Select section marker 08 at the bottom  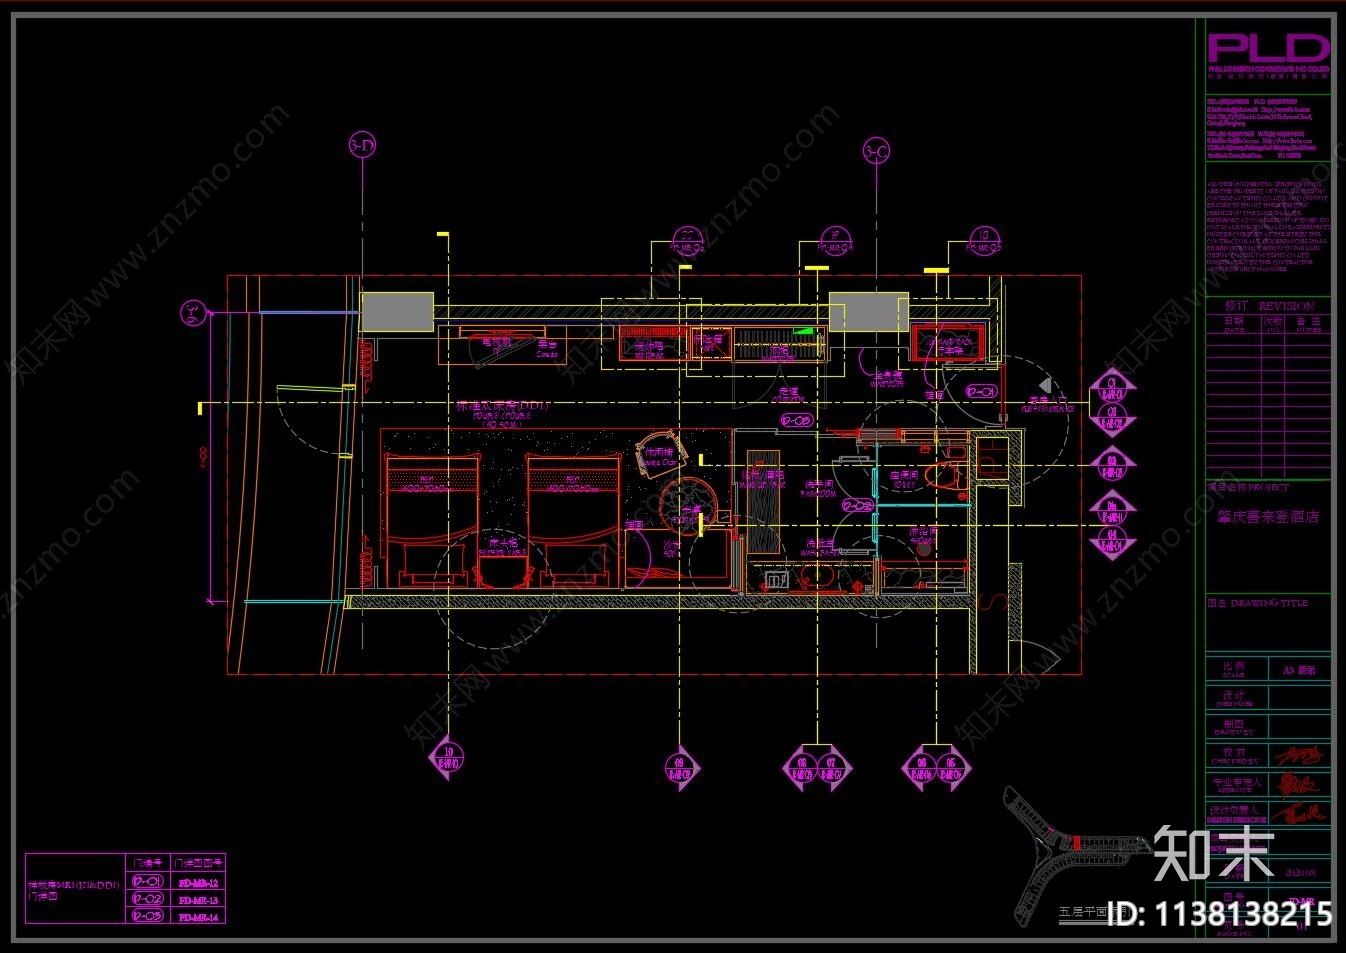coord(801,769)
